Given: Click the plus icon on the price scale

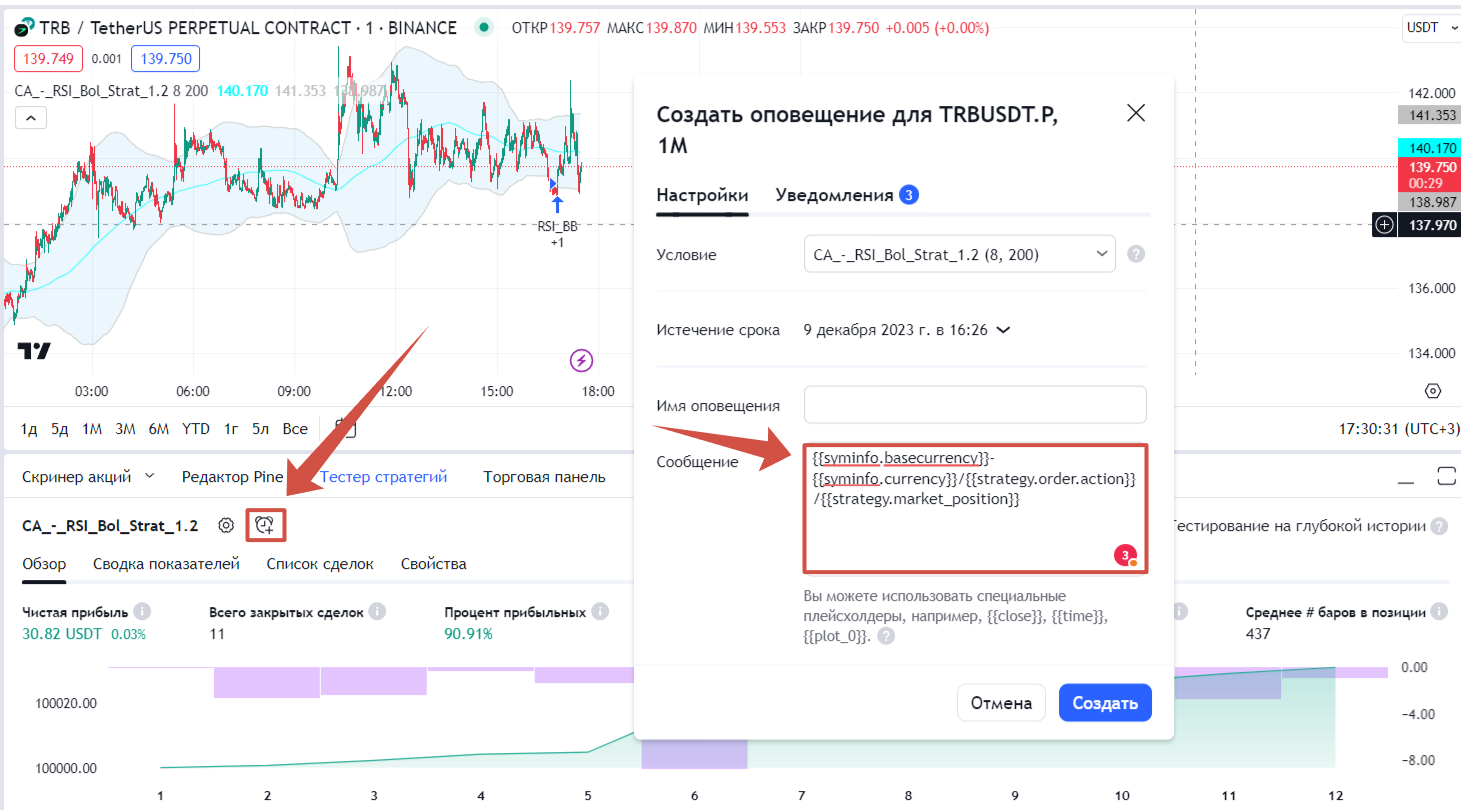Looking at the screenshot, I should point(1384,225).
